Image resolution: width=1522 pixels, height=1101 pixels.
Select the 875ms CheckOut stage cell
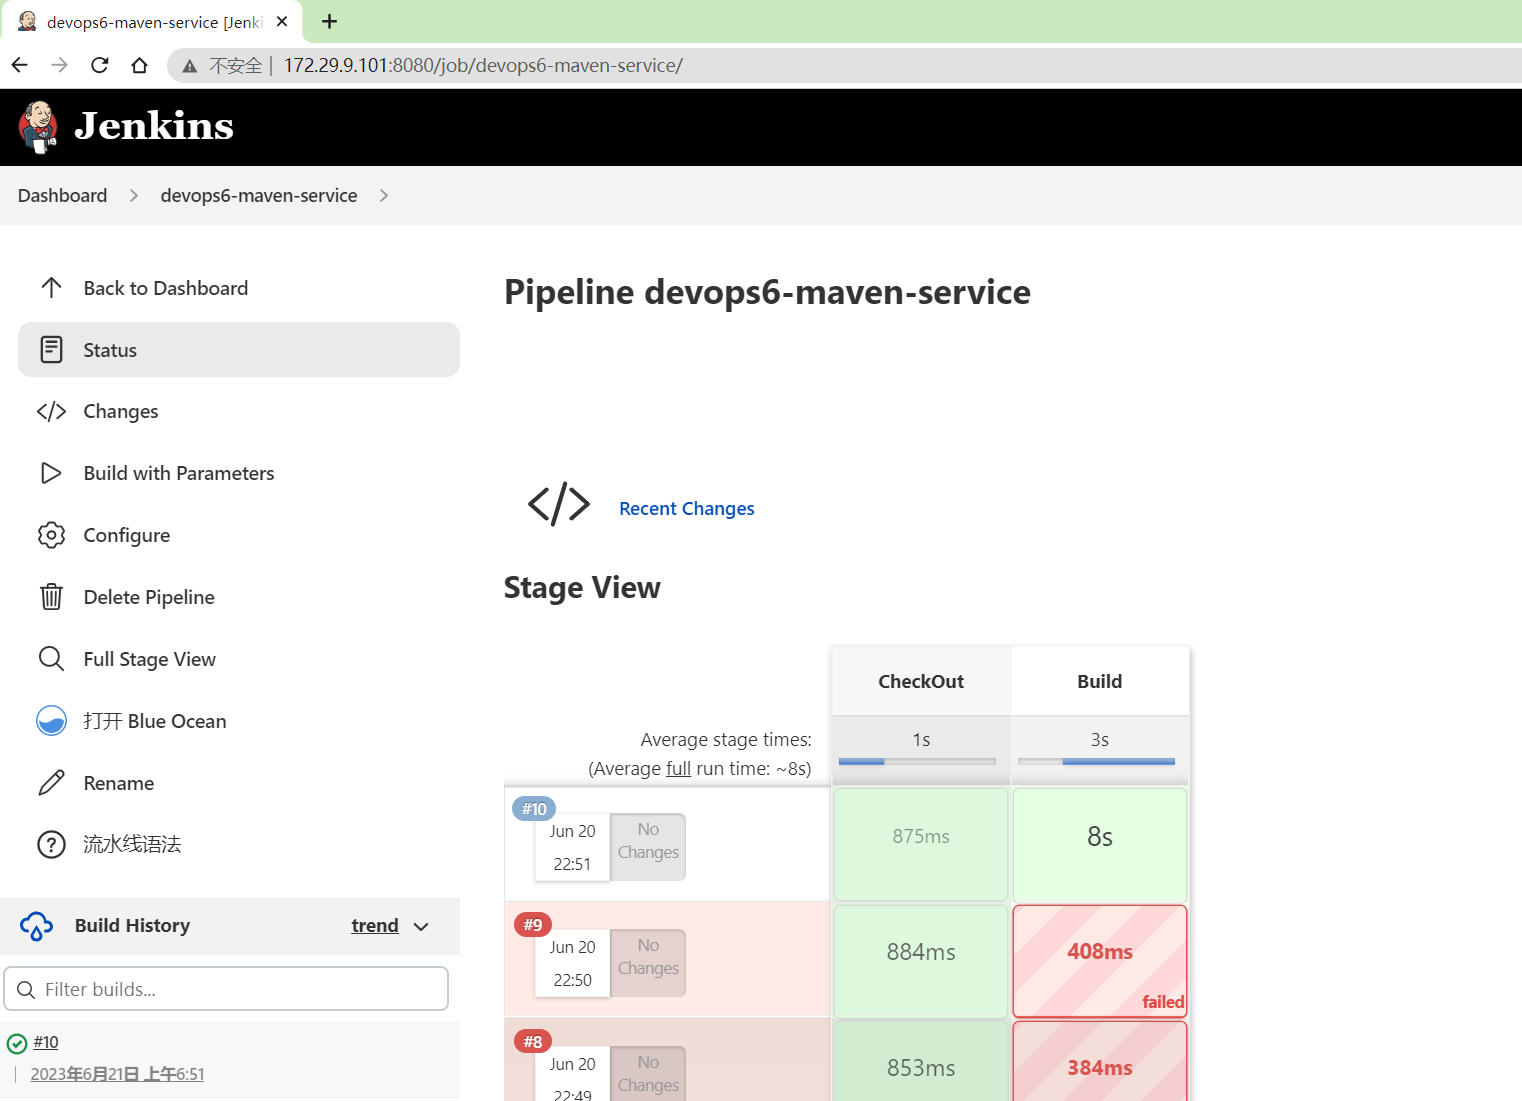[x=921, y=844]
